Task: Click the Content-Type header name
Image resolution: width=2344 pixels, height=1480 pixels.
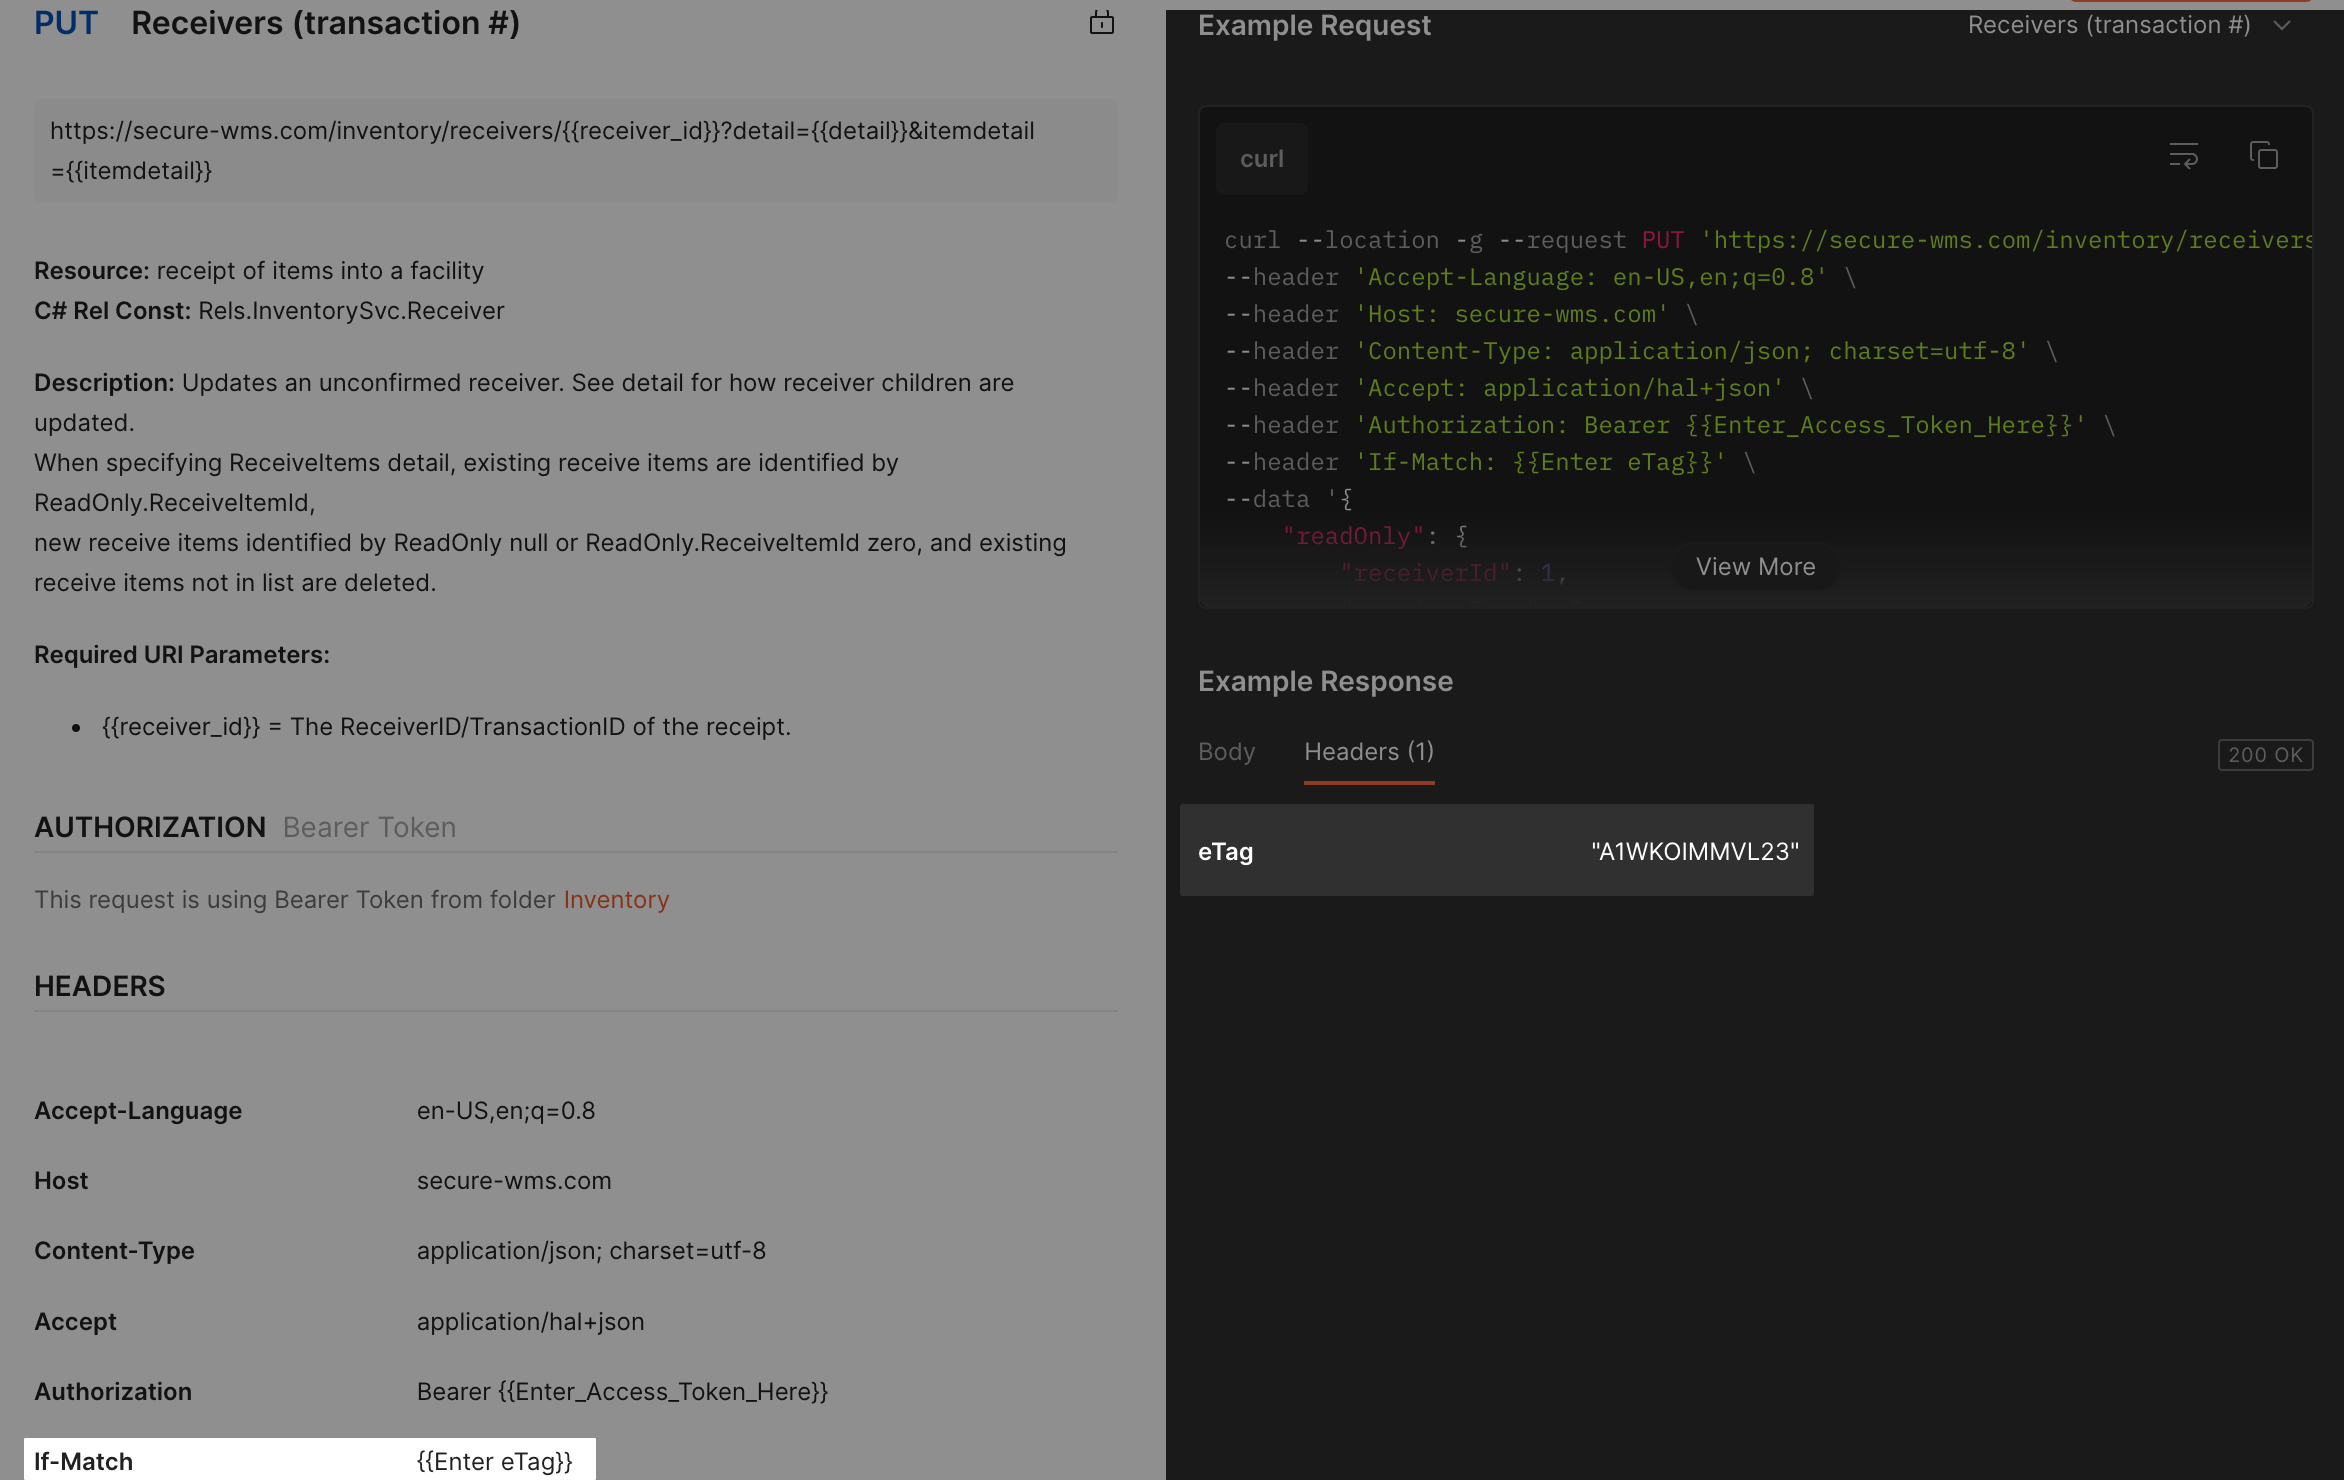Action: coord(114,1251)
